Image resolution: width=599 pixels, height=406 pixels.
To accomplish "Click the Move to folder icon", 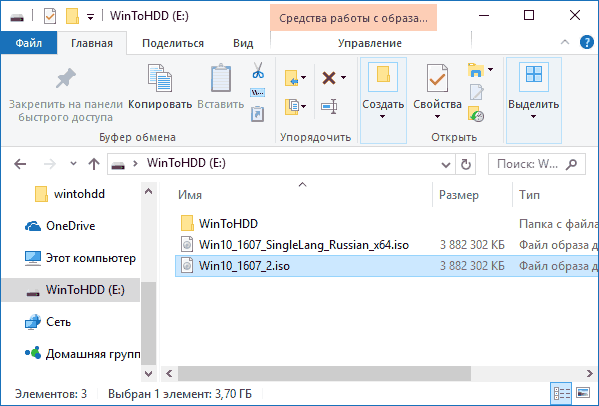I will click(291, 78).
